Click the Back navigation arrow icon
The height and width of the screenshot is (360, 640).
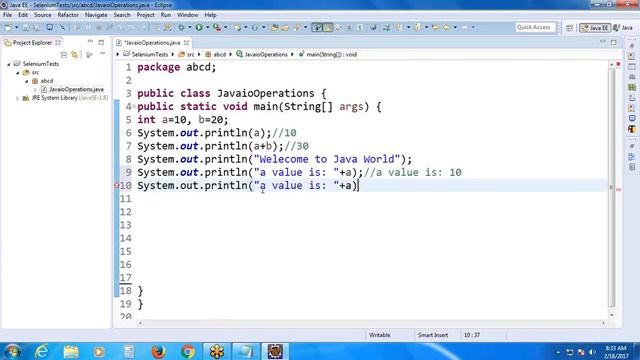click(447, 27)
